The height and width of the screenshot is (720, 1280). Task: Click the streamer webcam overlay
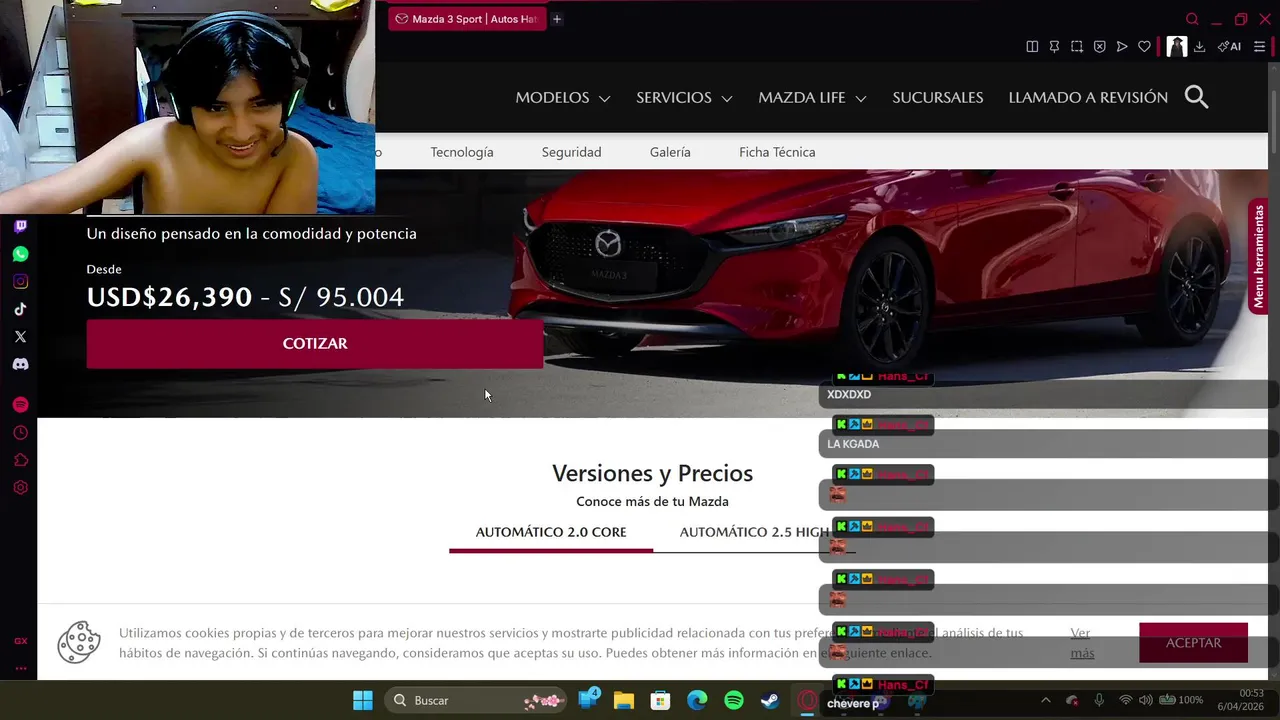(188, 107)
